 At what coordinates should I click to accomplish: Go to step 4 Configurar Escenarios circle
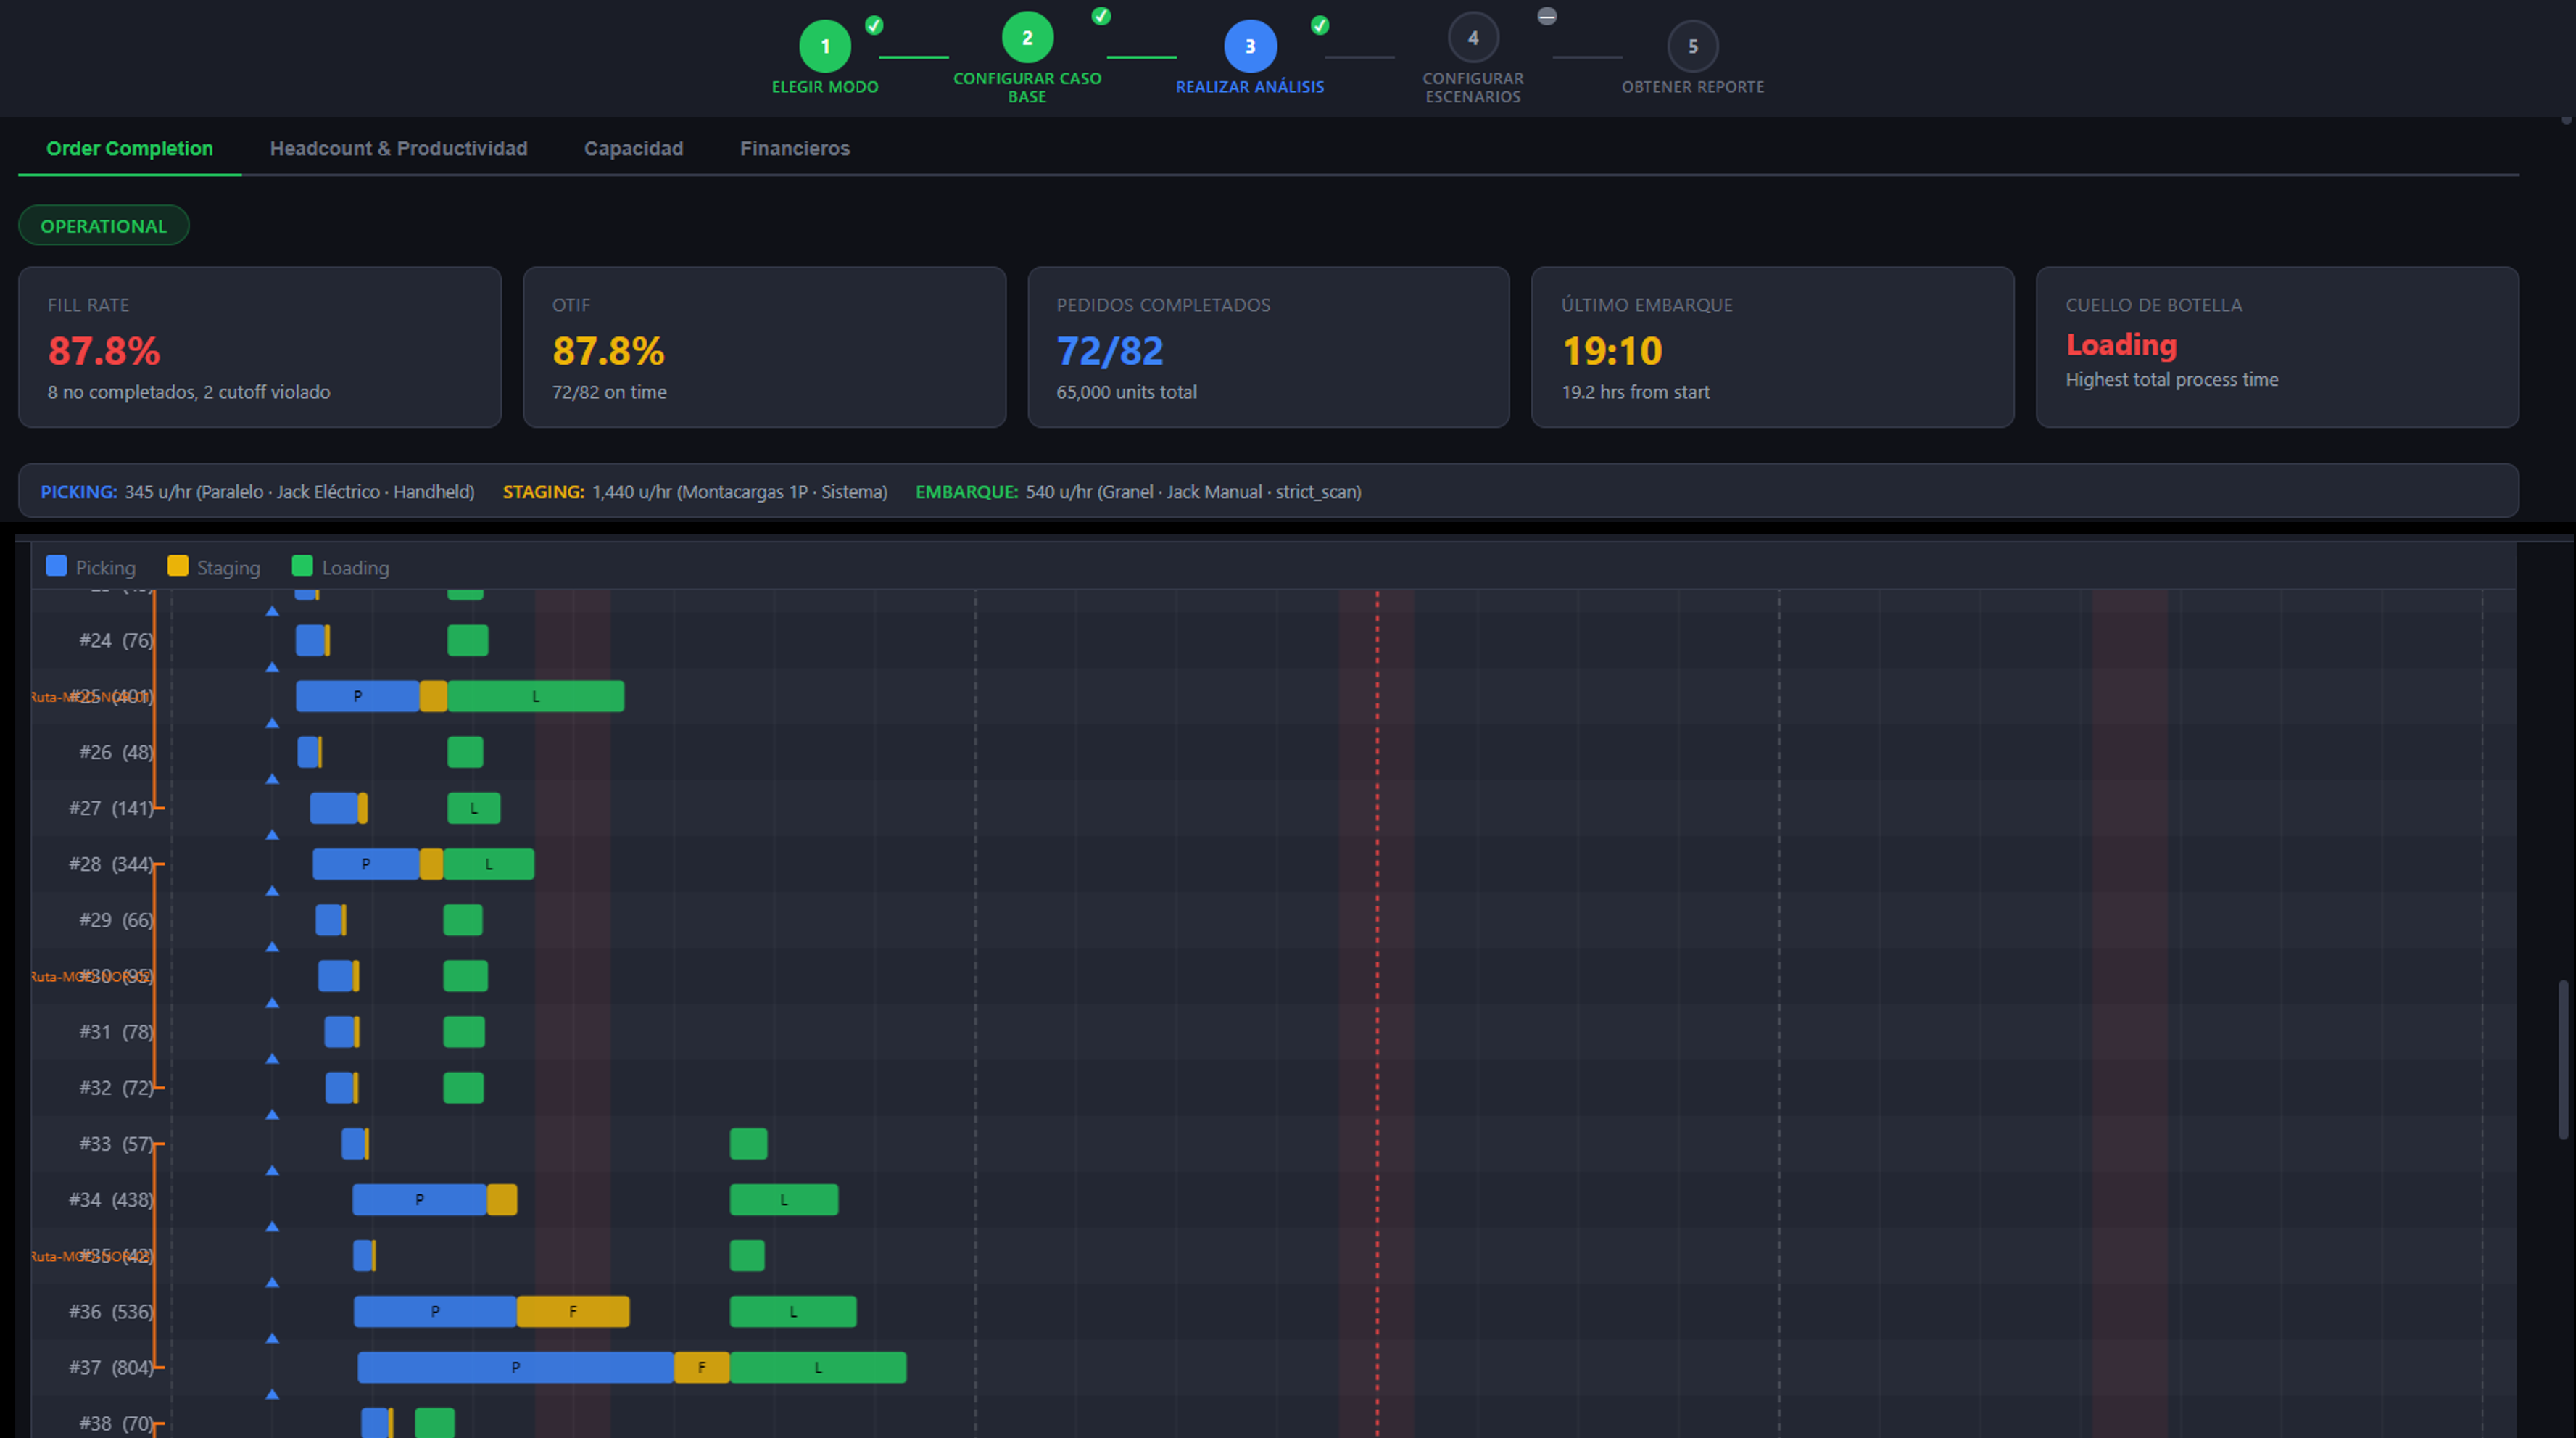coord(1473,38)
